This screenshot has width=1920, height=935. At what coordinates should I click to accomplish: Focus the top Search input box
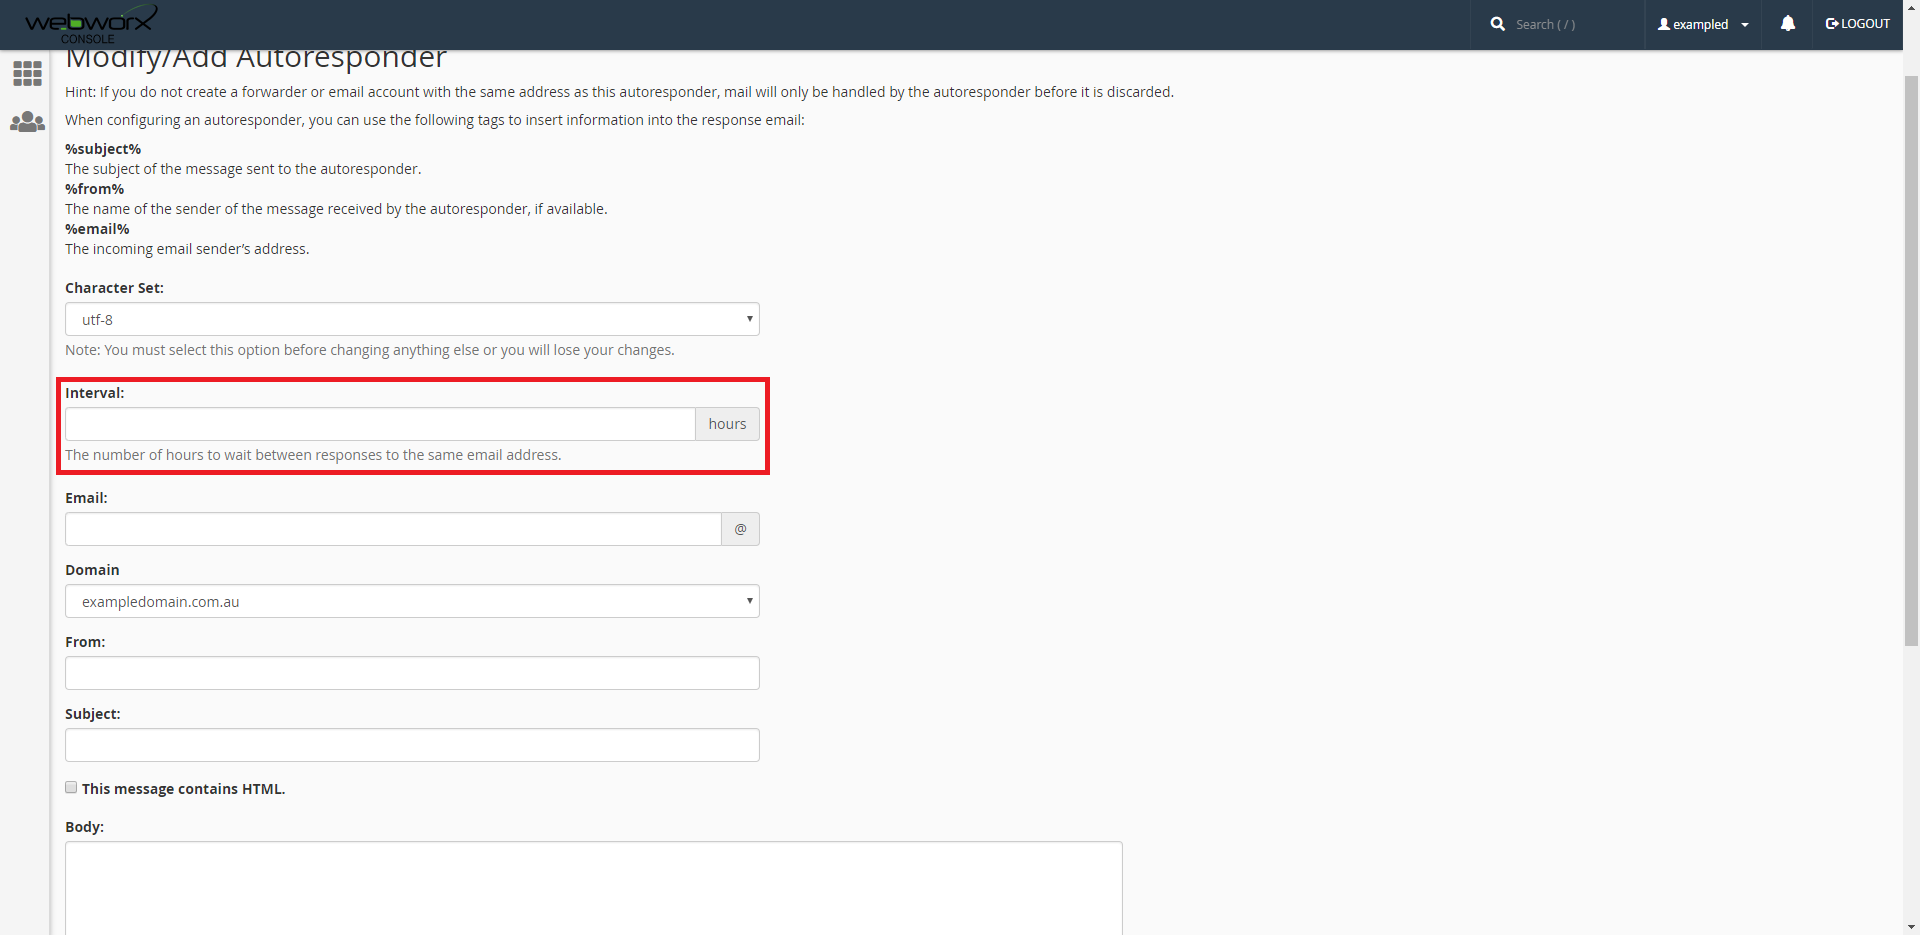[x=1570, y=24]
